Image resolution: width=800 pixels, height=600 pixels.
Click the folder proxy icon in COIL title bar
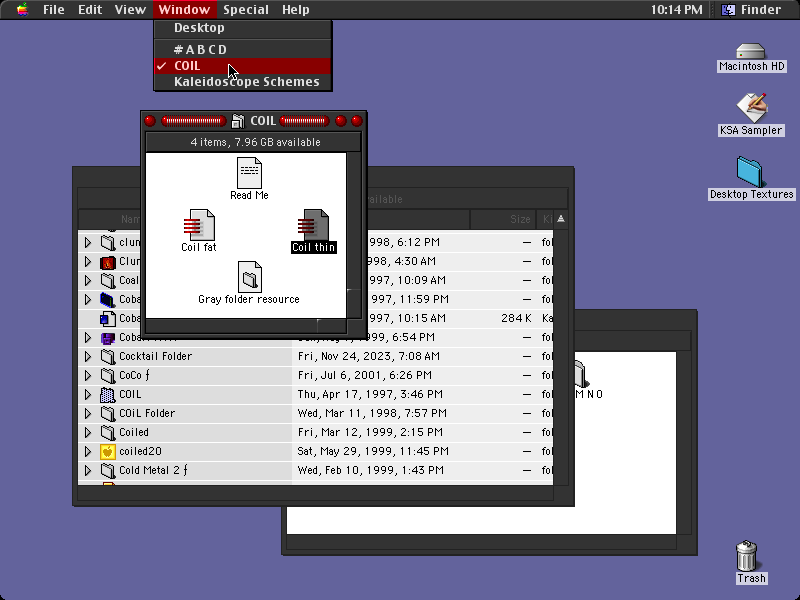click(238, 121)
